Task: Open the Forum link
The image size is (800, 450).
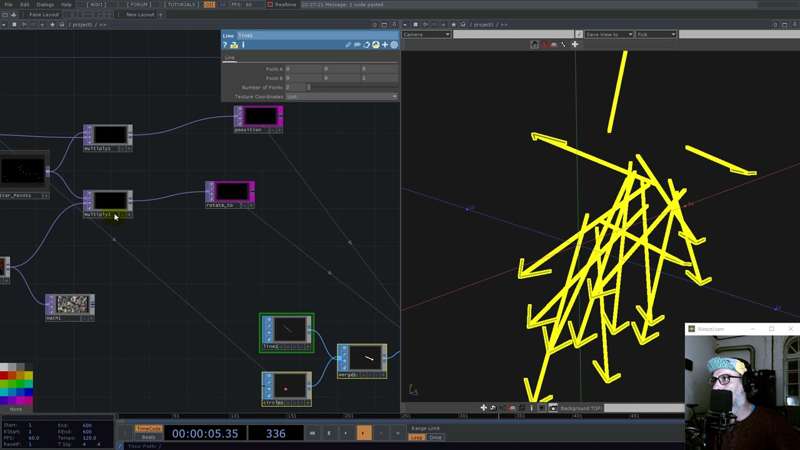Action: pyautogui.click(x=139, y=5)
